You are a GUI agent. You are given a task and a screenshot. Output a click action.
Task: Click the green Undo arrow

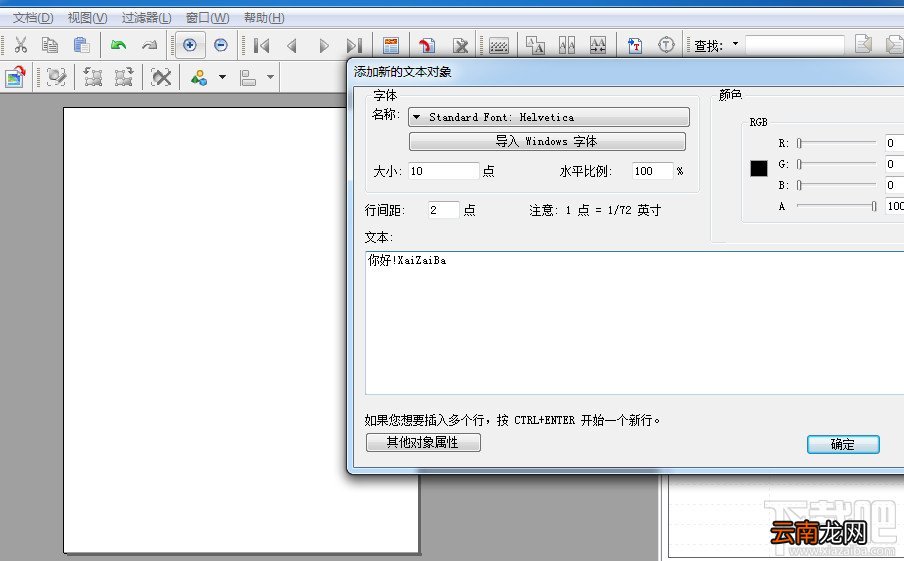click(x=118, y=45)
